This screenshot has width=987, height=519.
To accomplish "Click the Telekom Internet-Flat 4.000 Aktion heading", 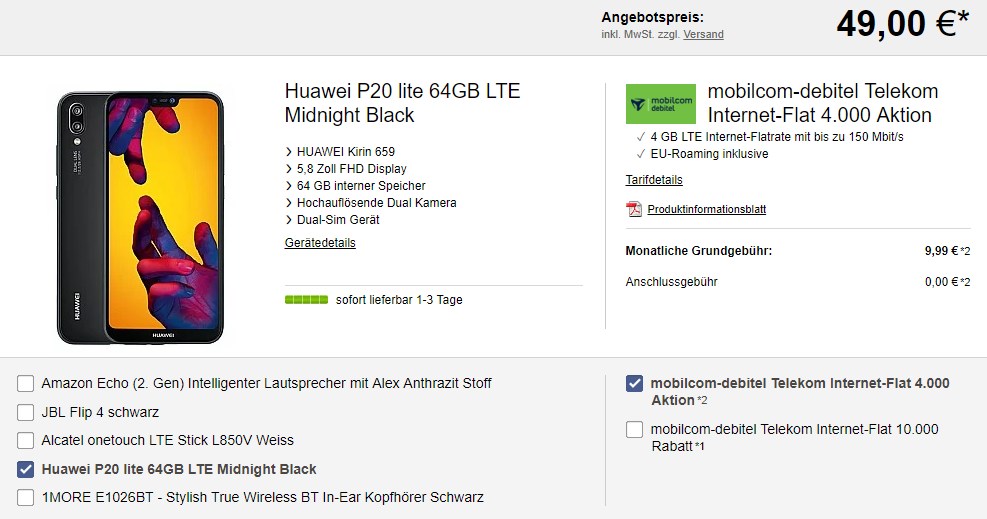I will (x=822, y=103).
